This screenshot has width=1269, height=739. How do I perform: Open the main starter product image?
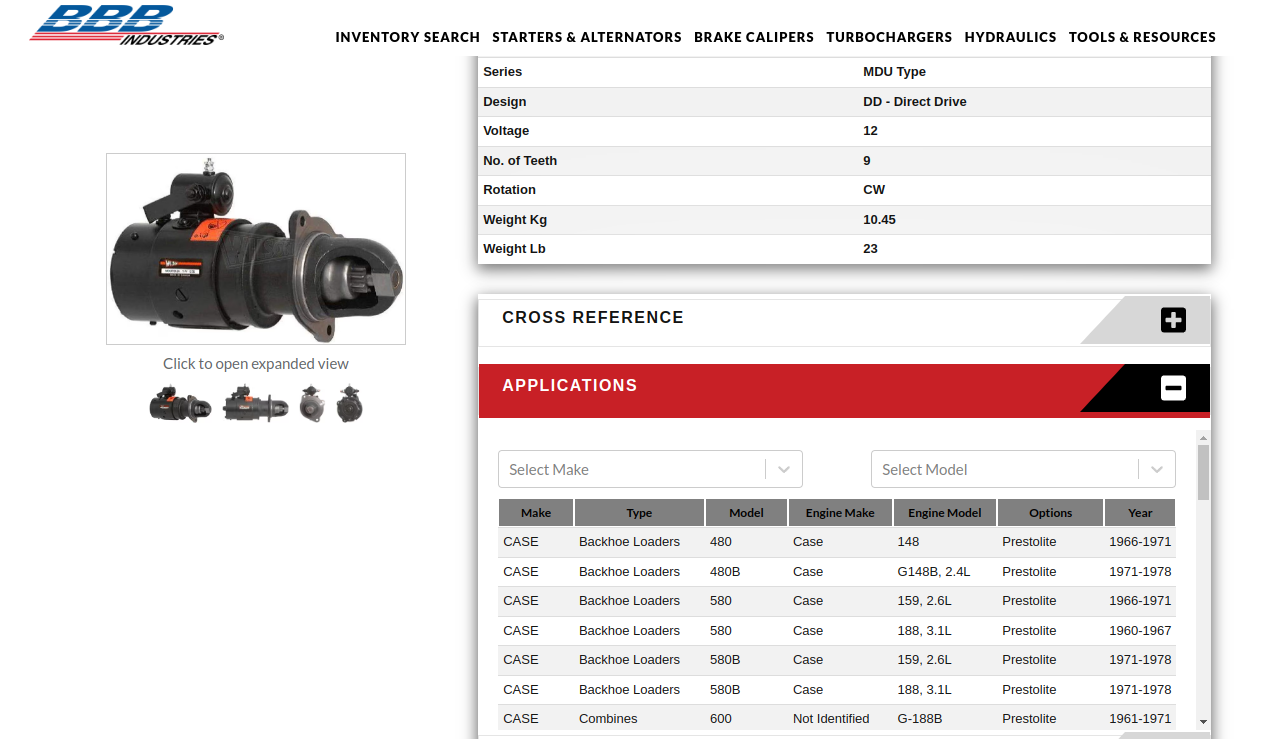(x=256, y=249)
